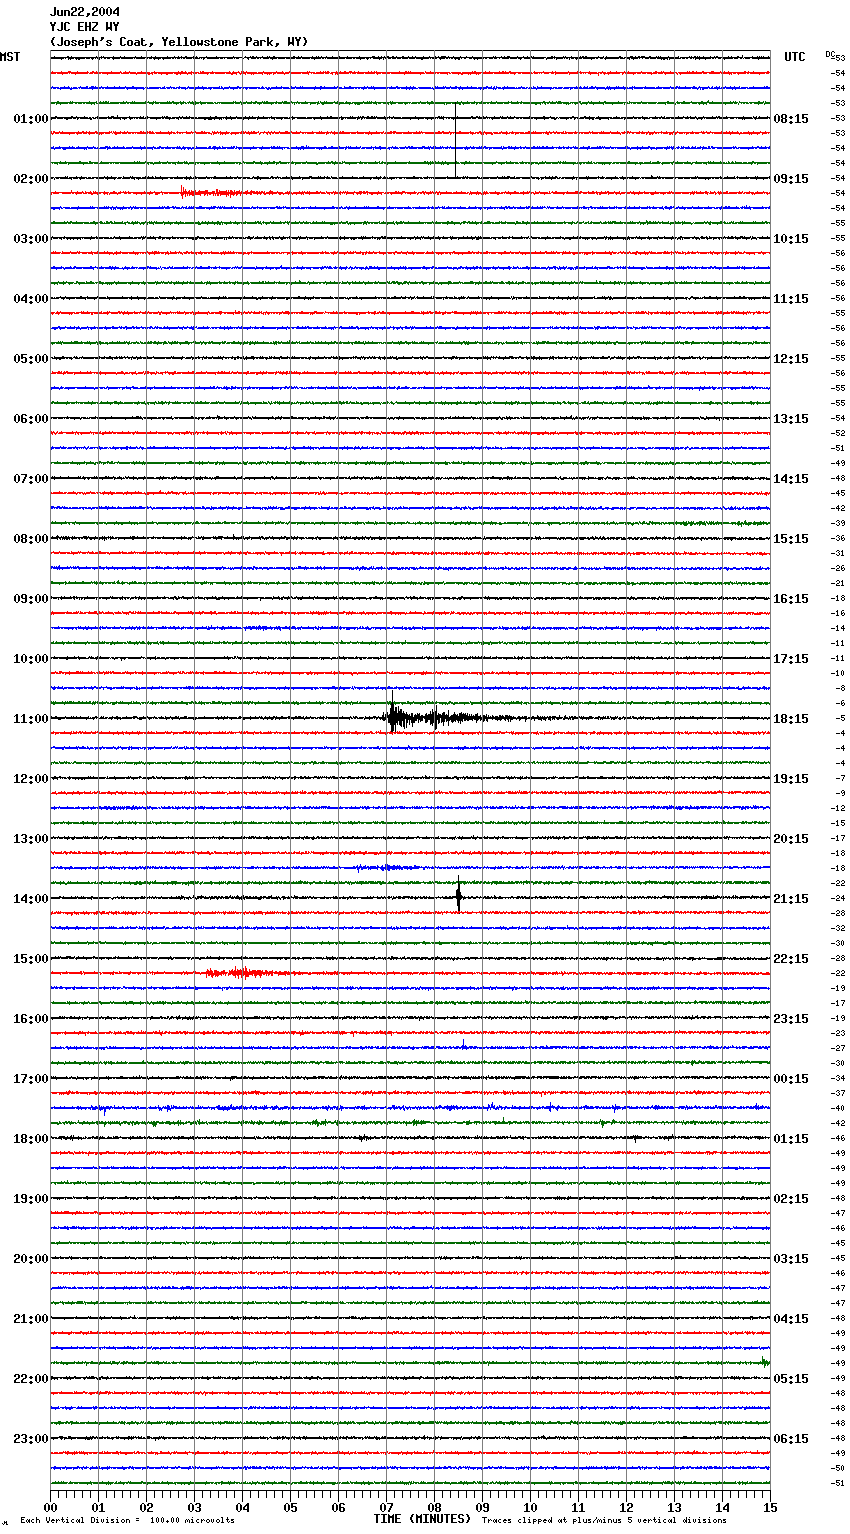The width and height of the screenshot is (850, 1534).
Task: Click the 06:00 MST time label
Action: 31,419
